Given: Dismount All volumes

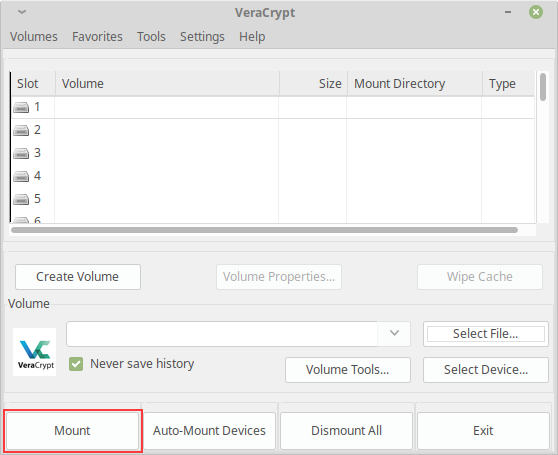Looking at the screenshot, I should pos(346,431).
